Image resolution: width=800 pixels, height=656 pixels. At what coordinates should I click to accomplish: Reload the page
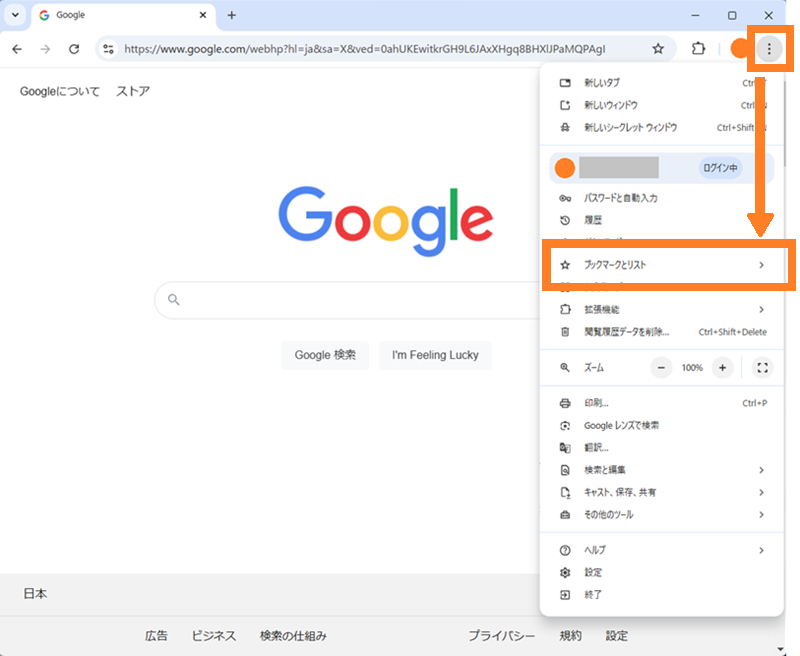point(74,49)
